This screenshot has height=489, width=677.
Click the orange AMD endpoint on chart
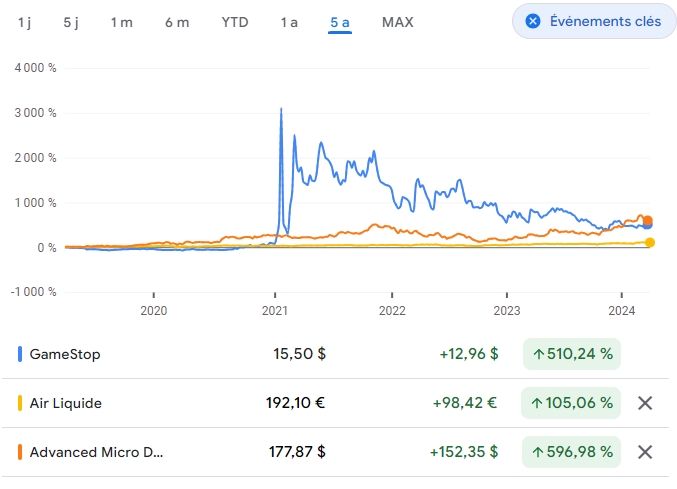click(x=647, y=221)
